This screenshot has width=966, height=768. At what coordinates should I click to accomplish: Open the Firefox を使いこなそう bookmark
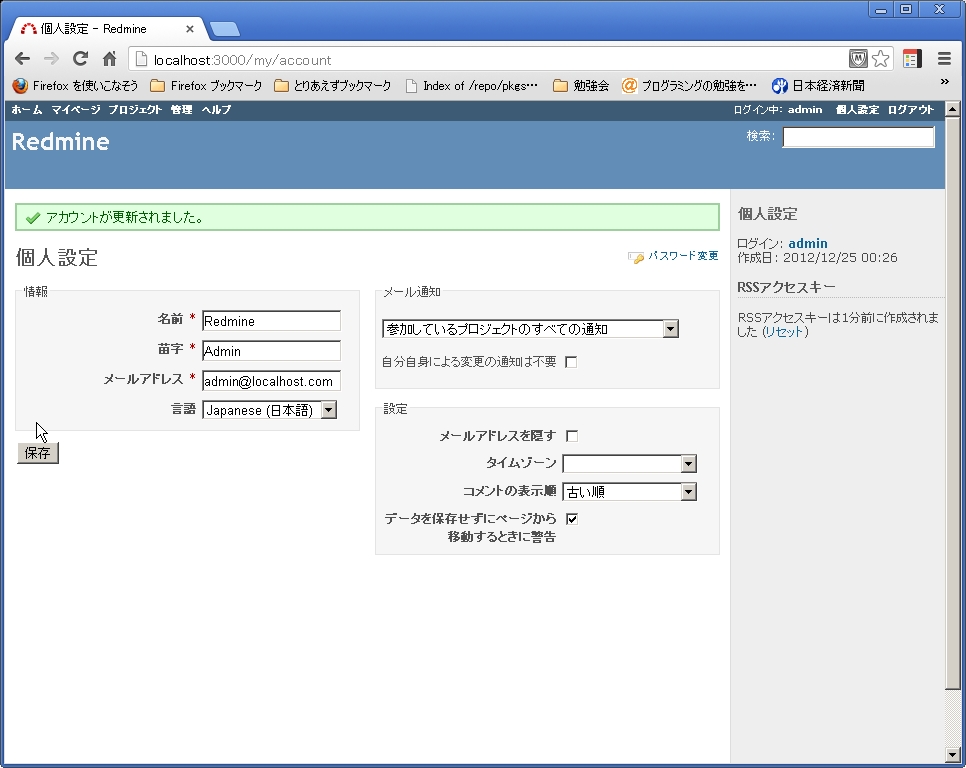tap(75, 86)
